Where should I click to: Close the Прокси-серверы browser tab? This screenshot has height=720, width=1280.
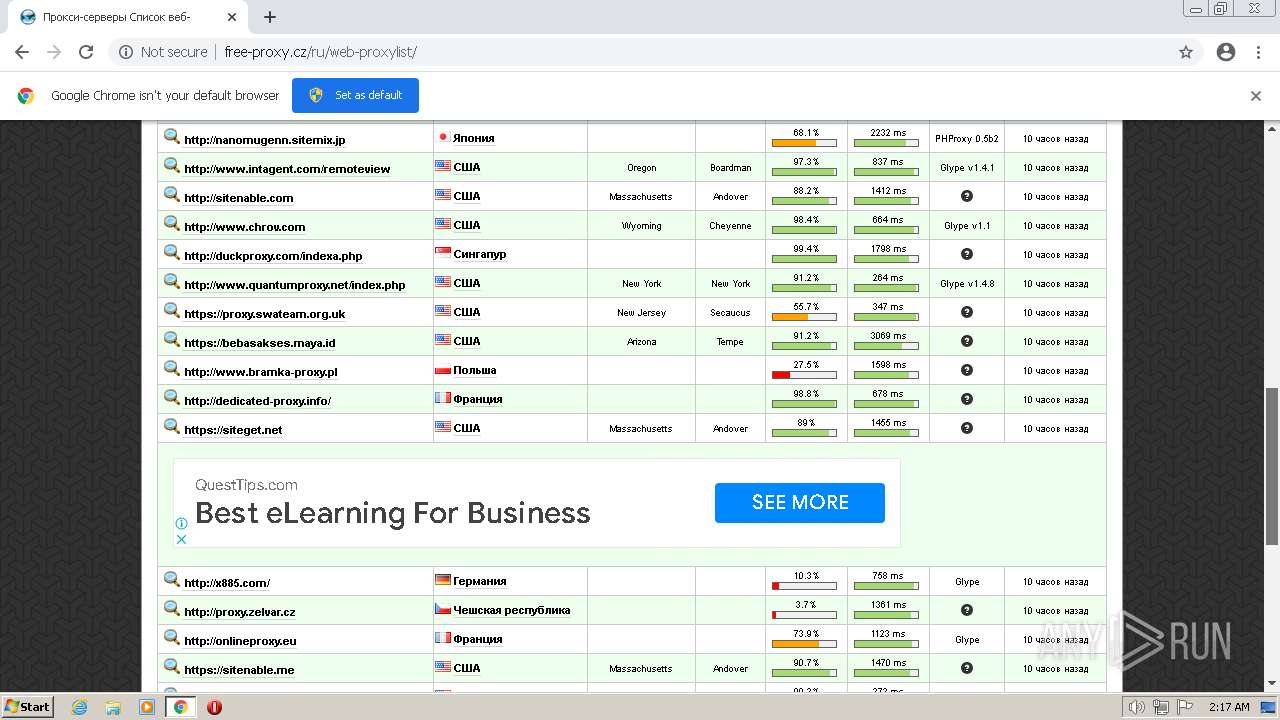[x=232, y=17]
